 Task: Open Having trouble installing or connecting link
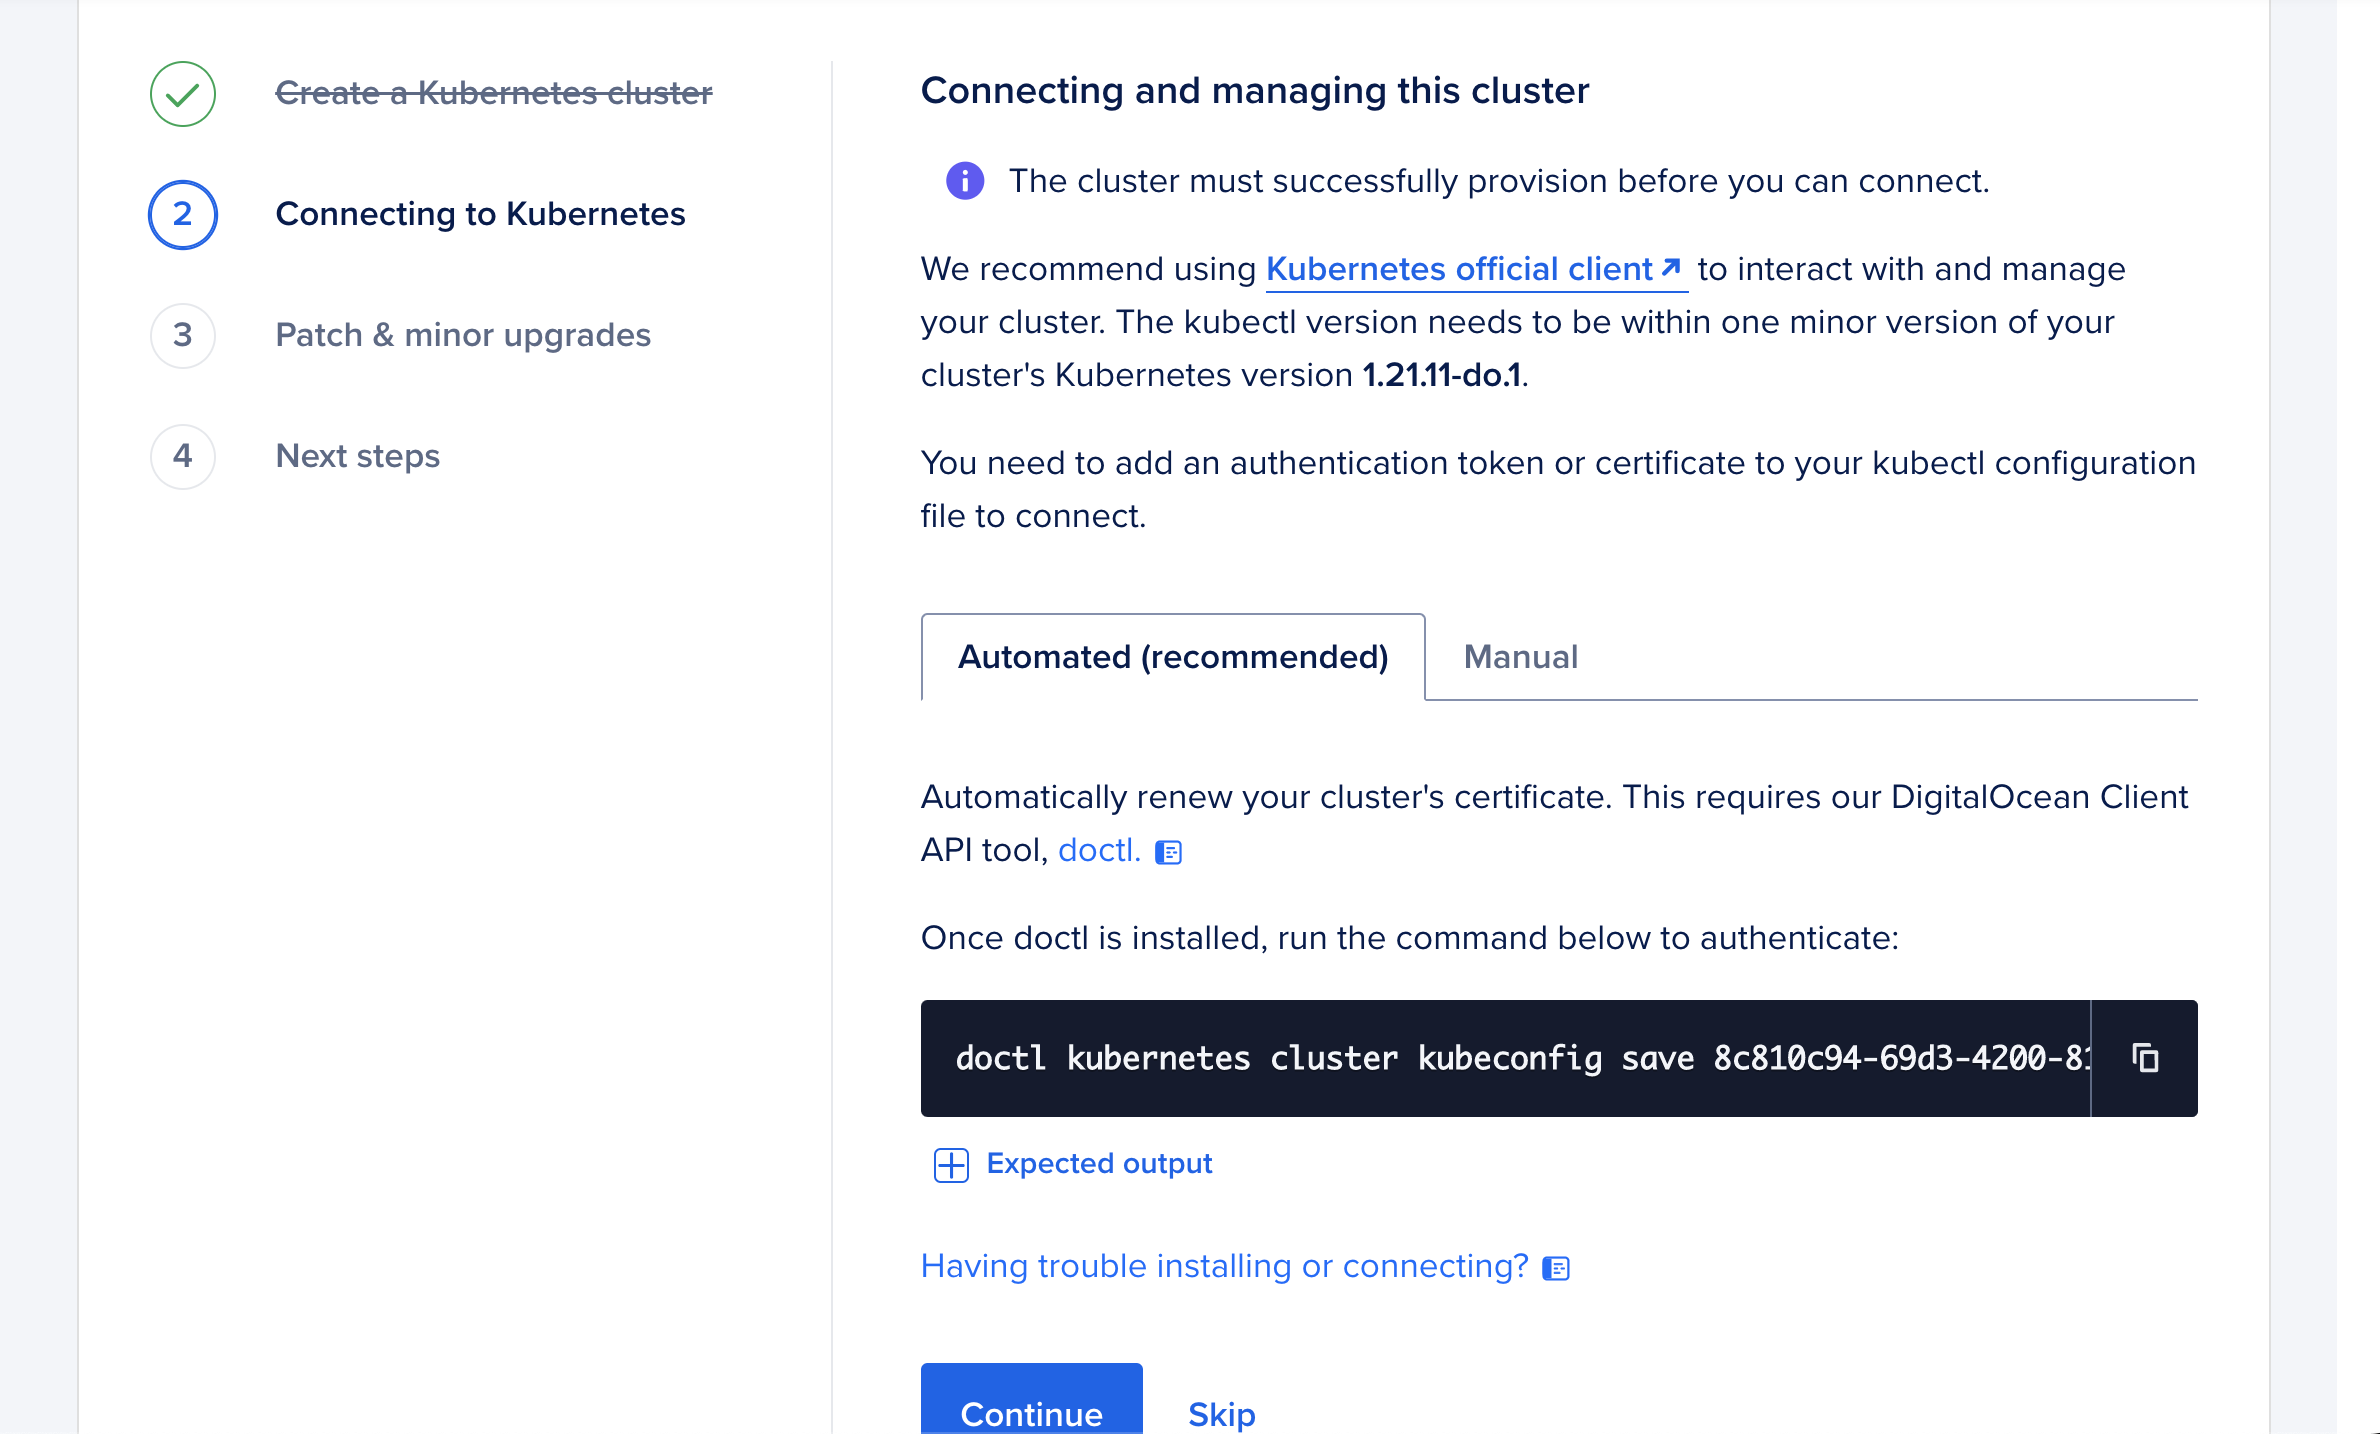click(x=1224, y=1266)
